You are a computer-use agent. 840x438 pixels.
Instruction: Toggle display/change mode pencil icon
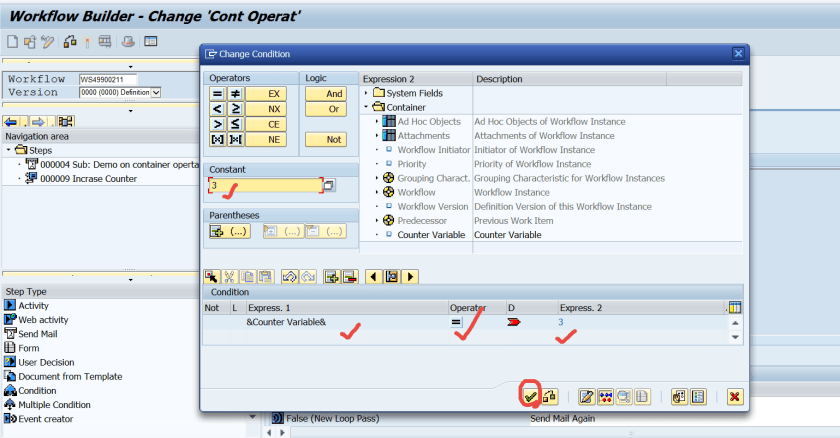point(48,41)
